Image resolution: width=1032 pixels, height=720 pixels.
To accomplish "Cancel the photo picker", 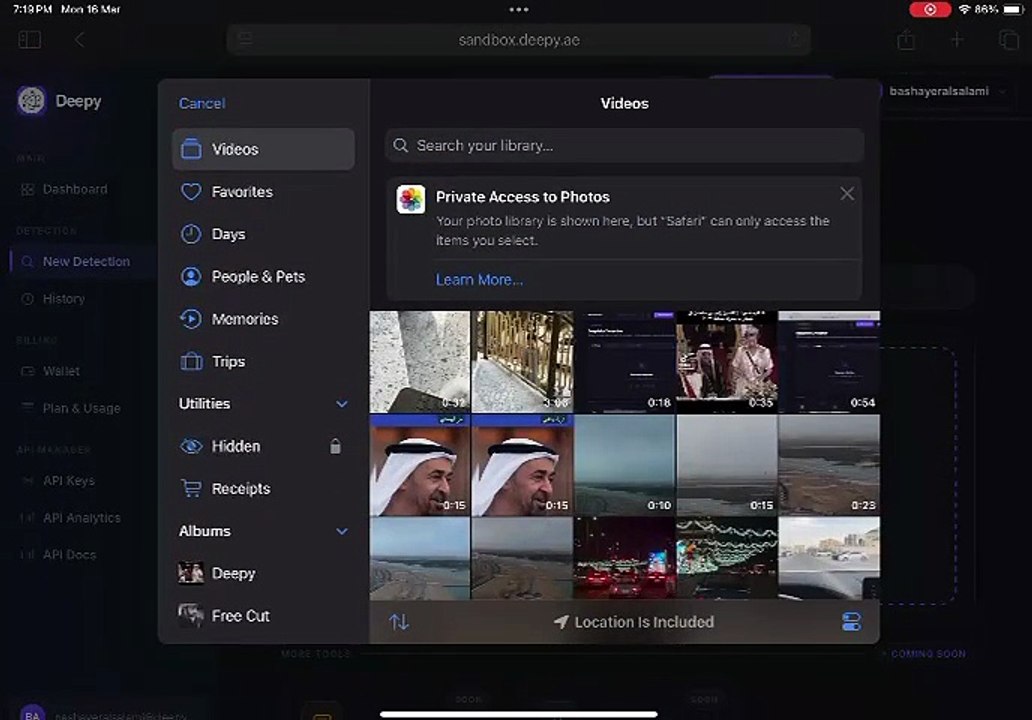I will (x=201, y=103).
